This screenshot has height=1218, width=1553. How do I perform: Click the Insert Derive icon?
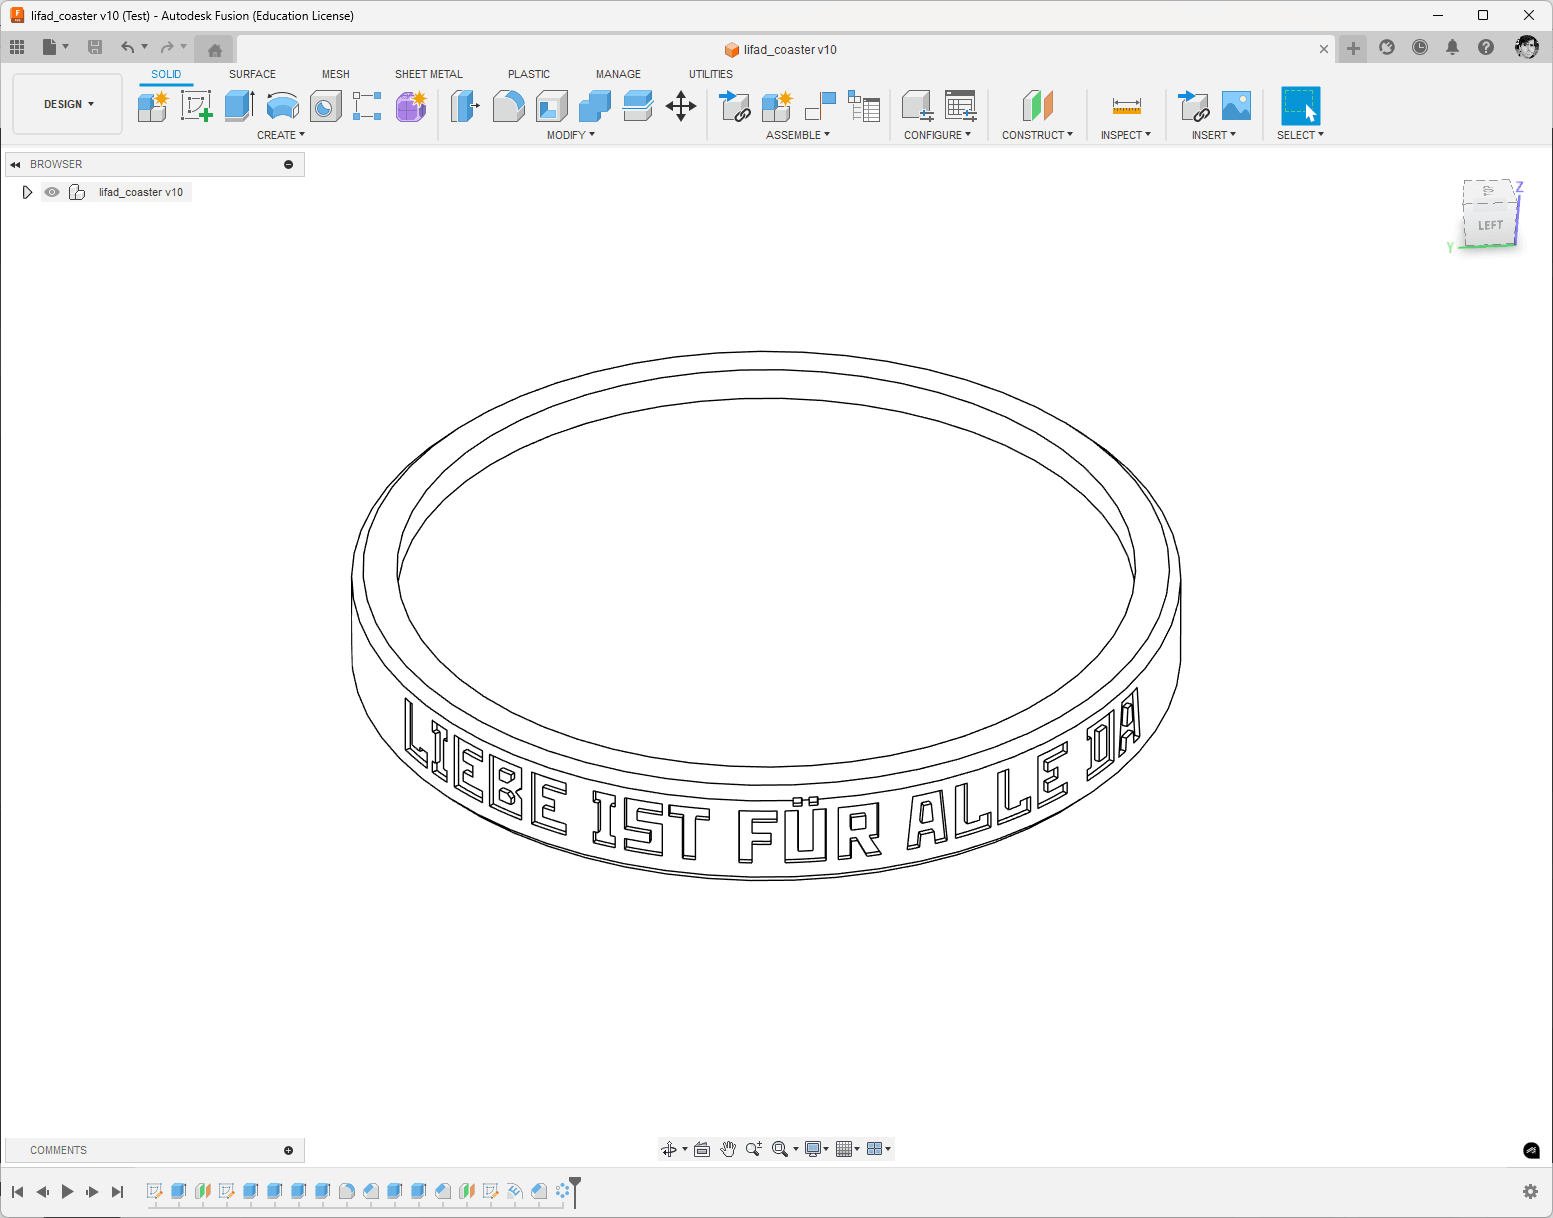point(1194,106)
